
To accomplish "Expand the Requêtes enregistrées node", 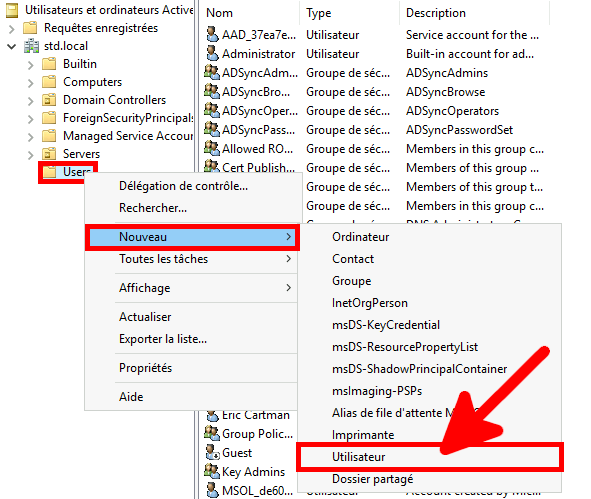I will coord(12,29).
